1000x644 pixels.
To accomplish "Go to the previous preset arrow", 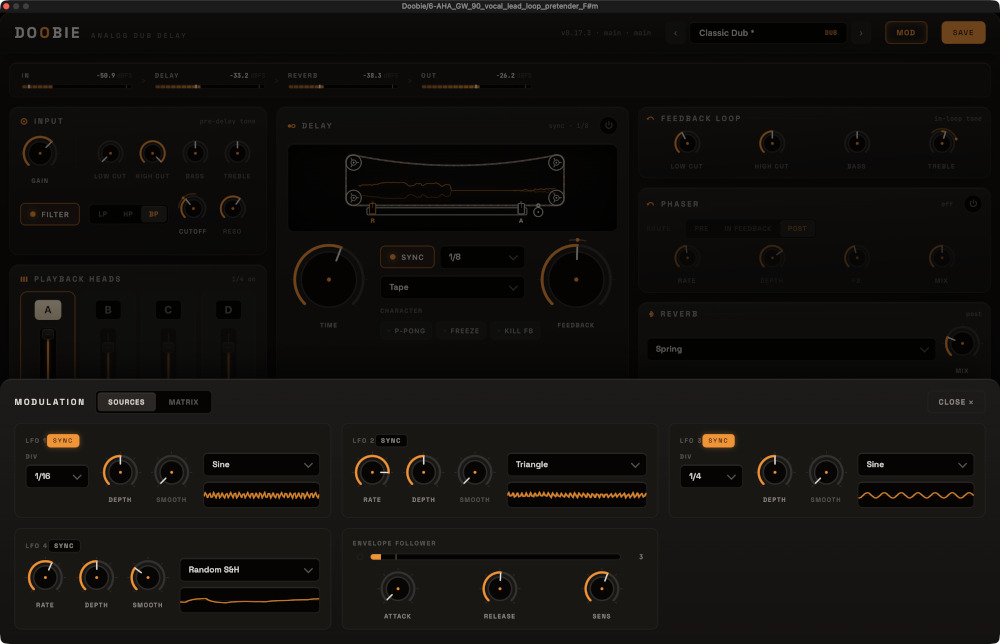I will coord(675,33).
